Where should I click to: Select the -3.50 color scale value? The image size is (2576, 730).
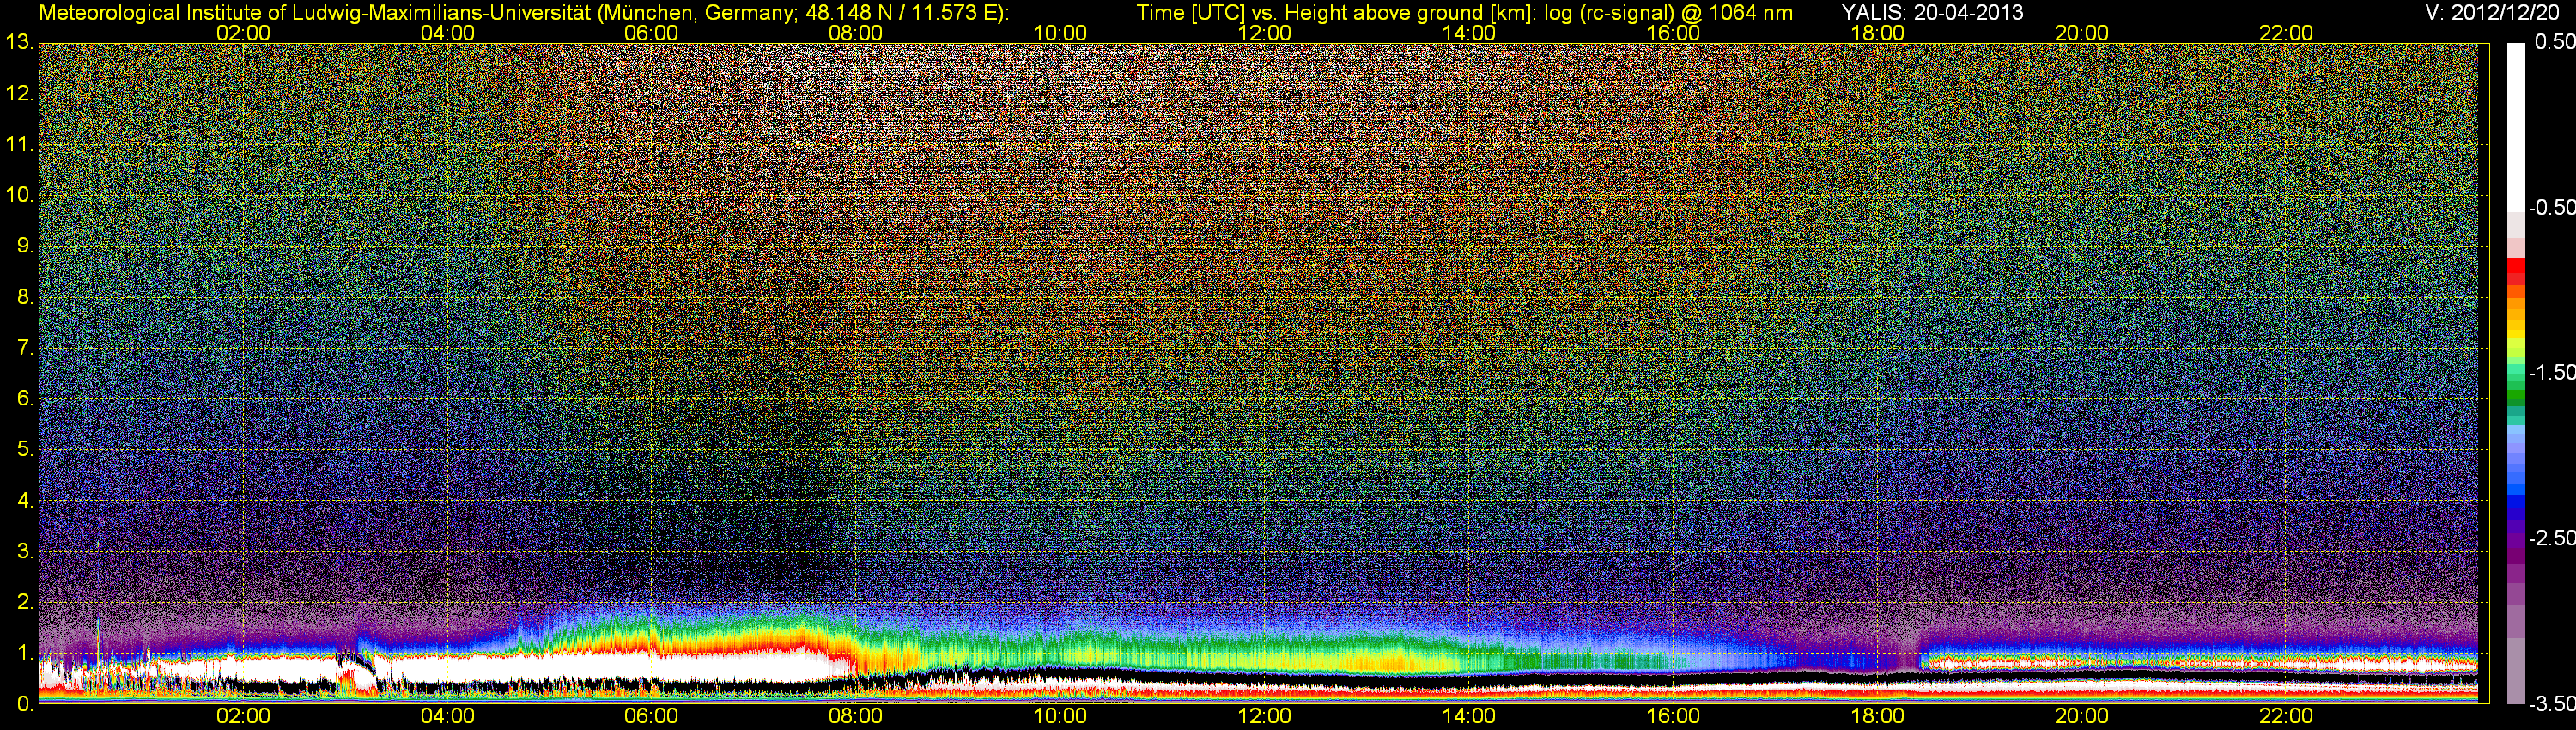point(2551,703)
